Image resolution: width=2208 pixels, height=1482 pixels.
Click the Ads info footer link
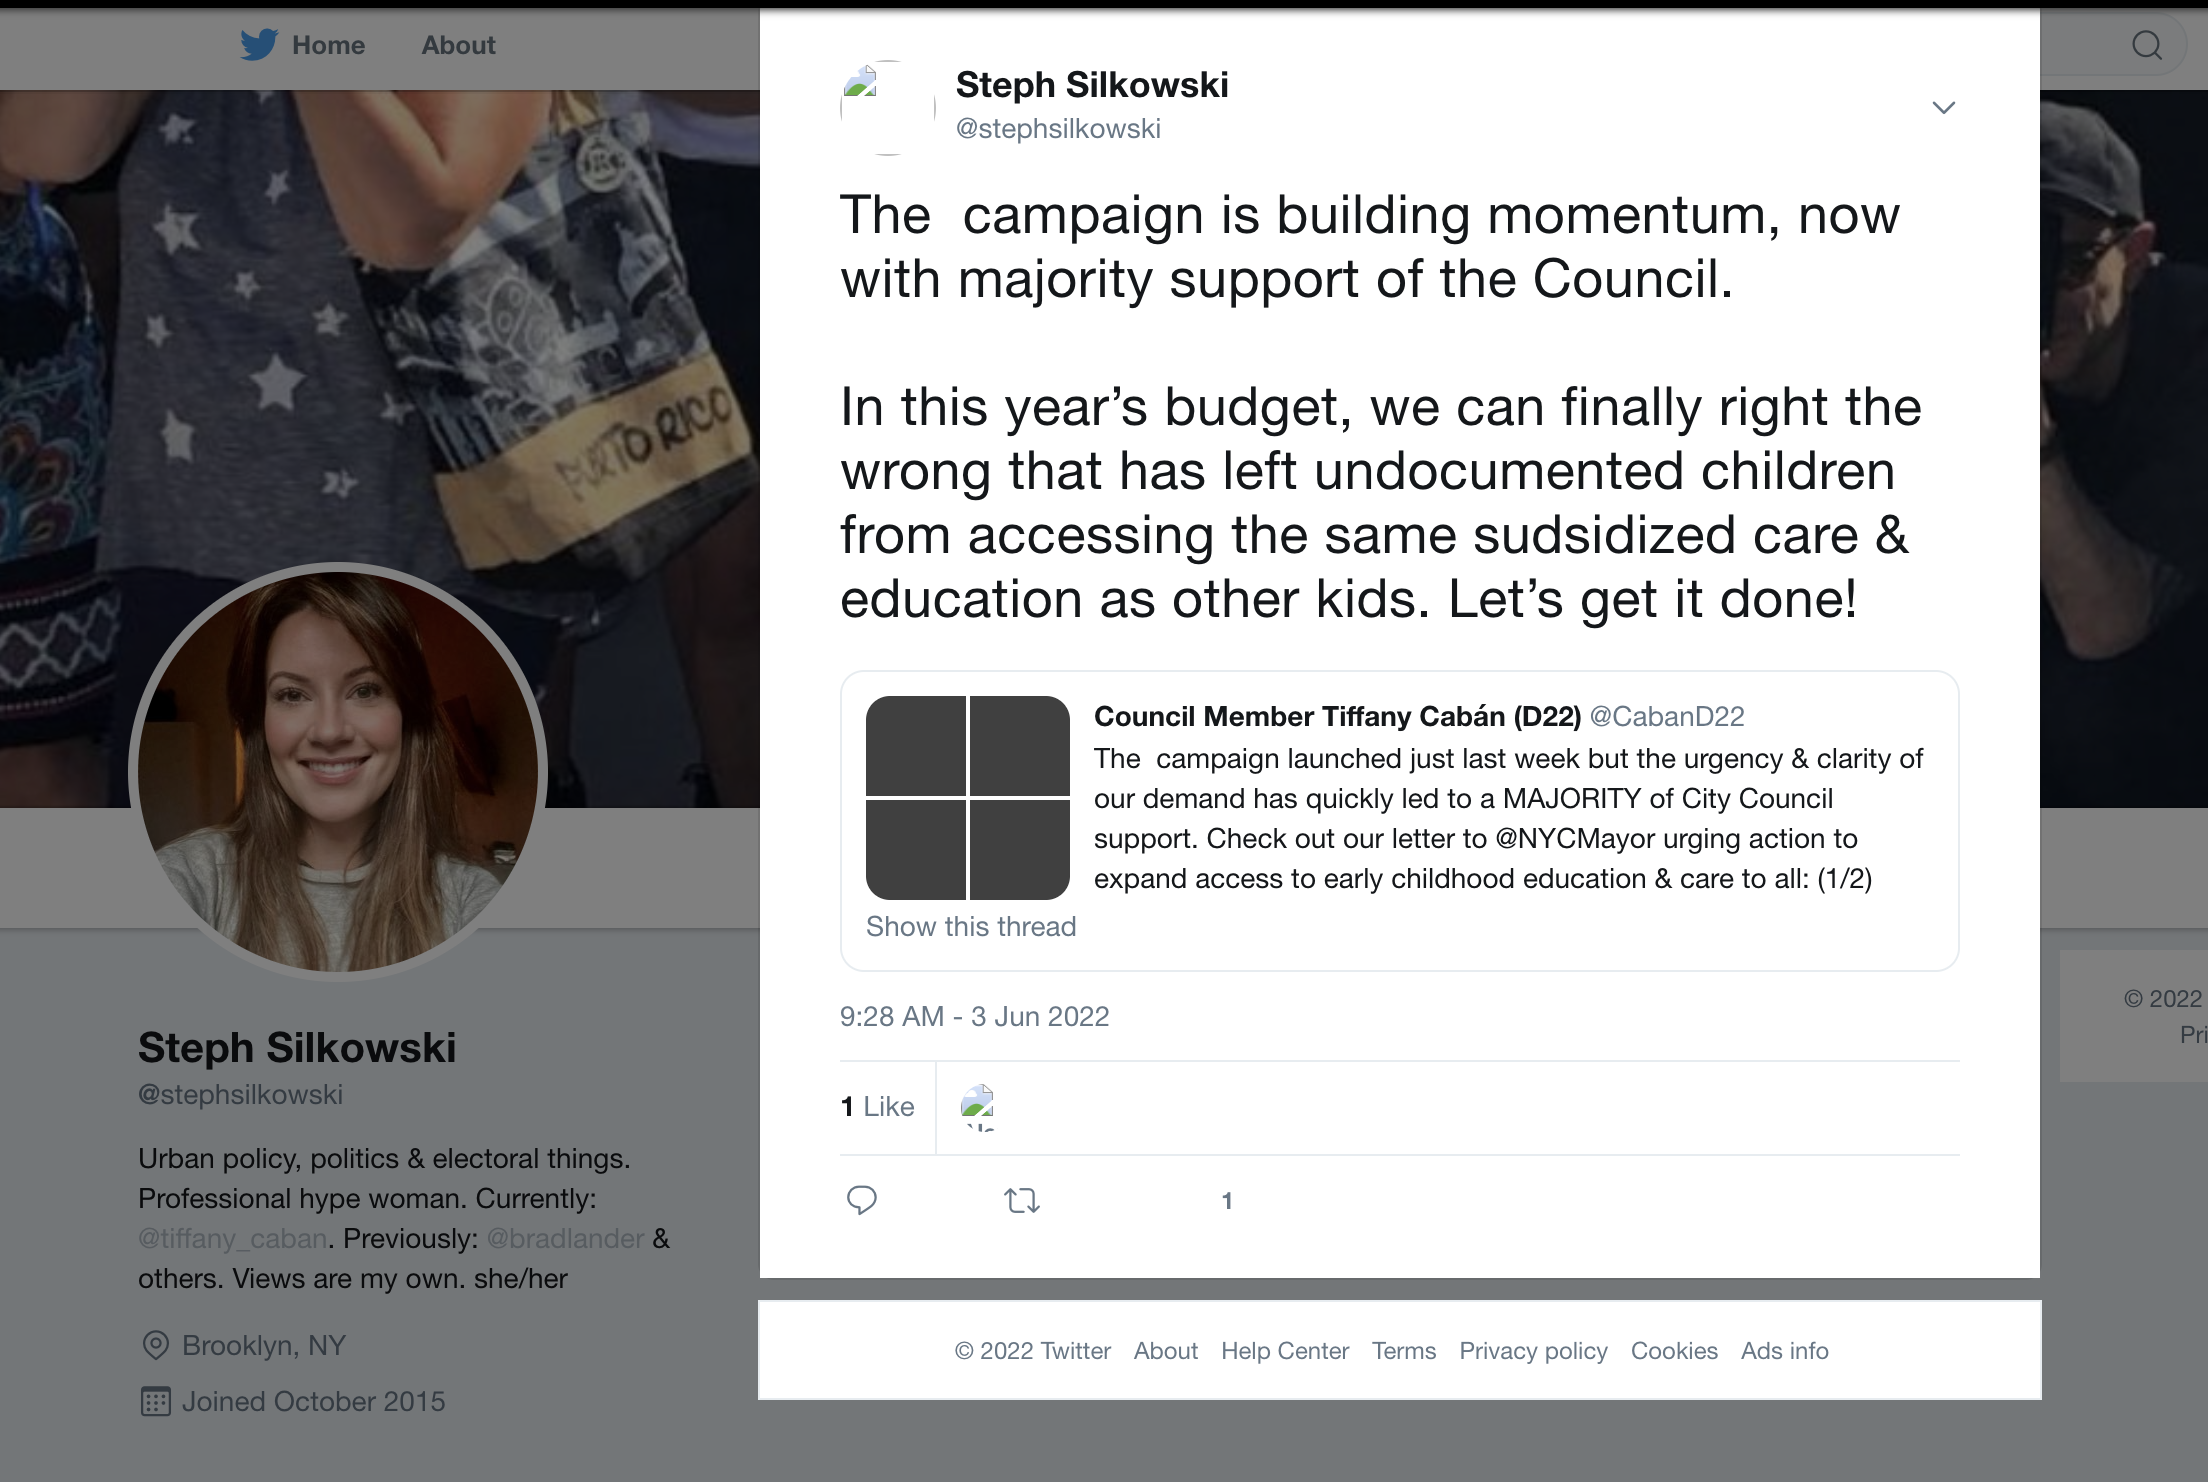(1784, 1351)
